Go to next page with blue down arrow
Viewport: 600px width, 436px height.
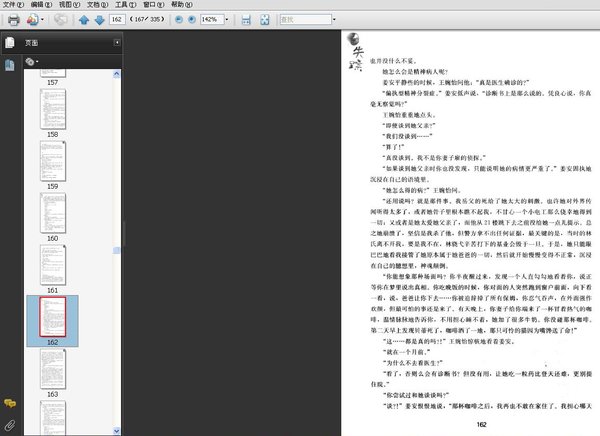(x=99, y=20)
